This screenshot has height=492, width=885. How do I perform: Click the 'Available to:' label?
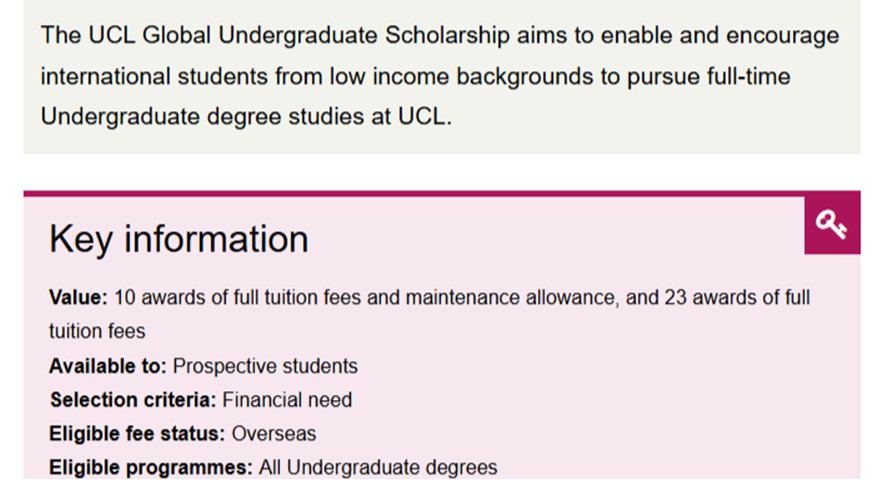[107, 366]
